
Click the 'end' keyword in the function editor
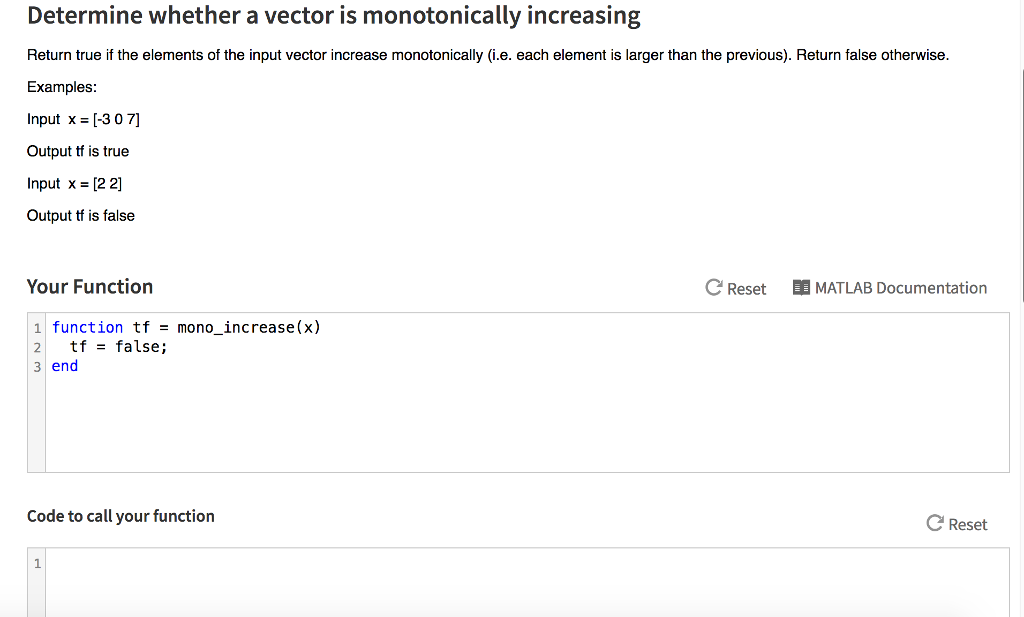tap(65, 366)
